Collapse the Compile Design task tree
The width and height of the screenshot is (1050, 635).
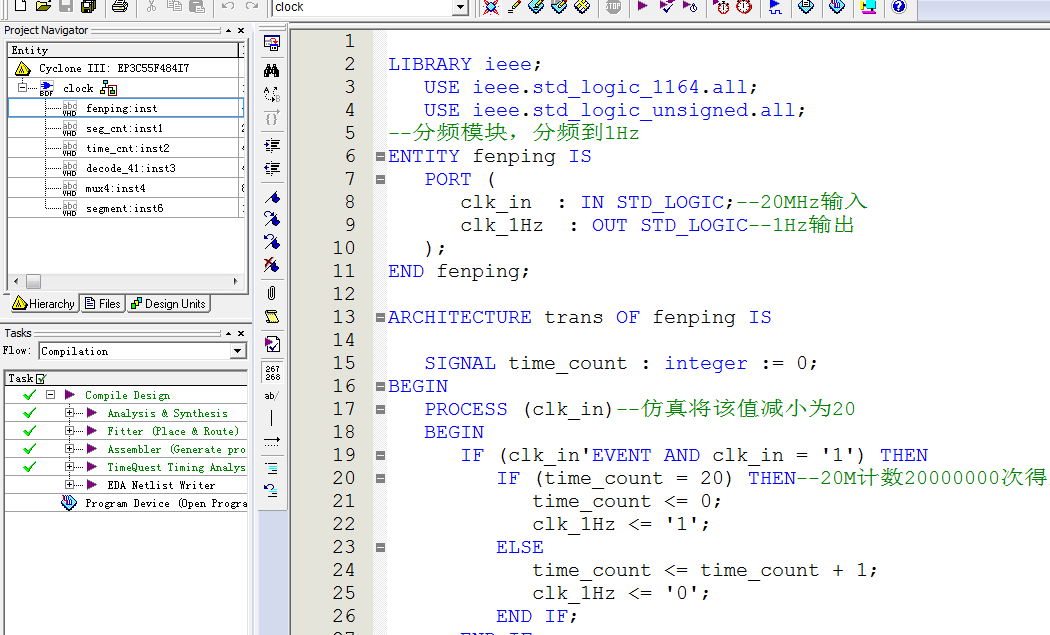tap(50, 395)
